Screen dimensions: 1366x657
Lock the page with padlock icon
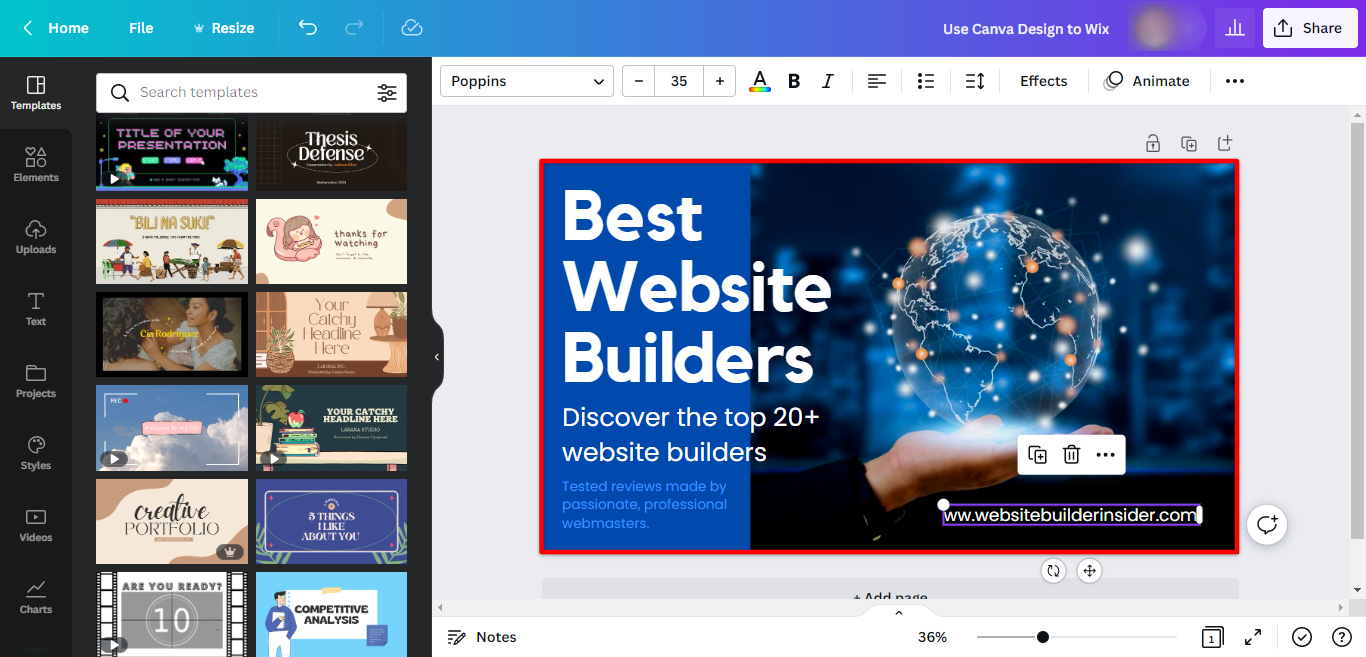pos(1153,144)
